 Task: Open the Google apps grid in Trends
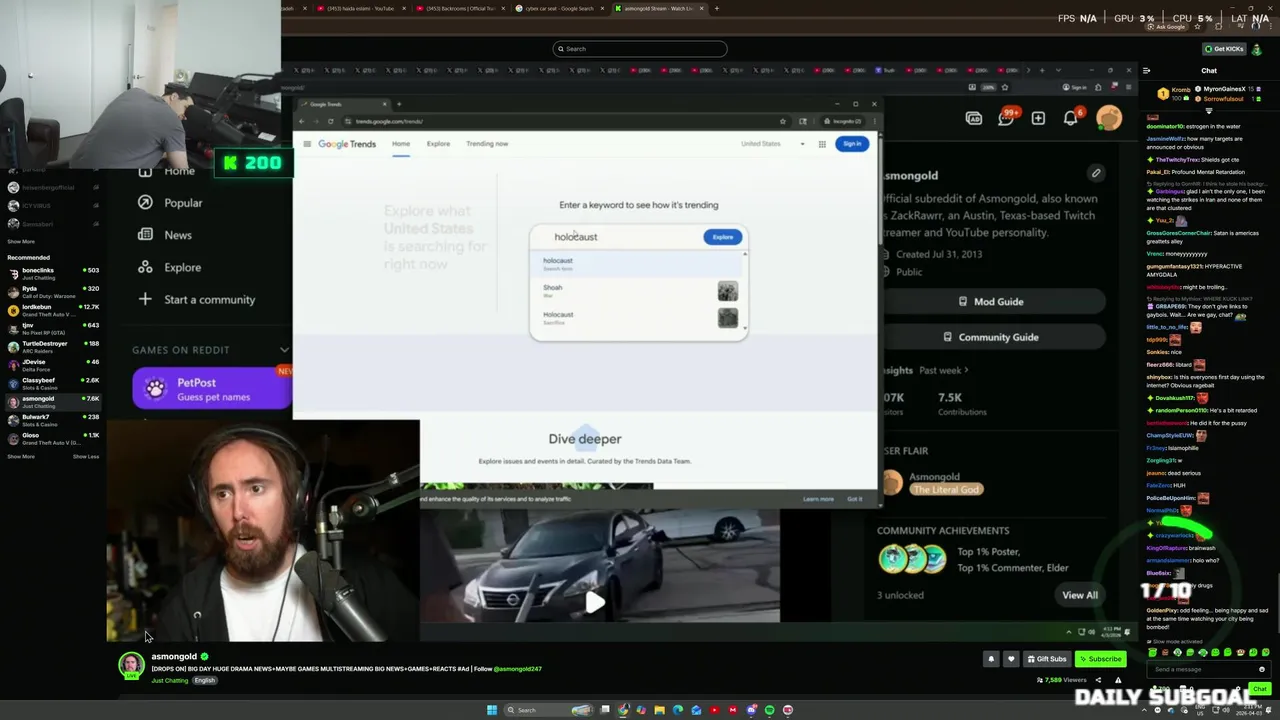[822, 144]
